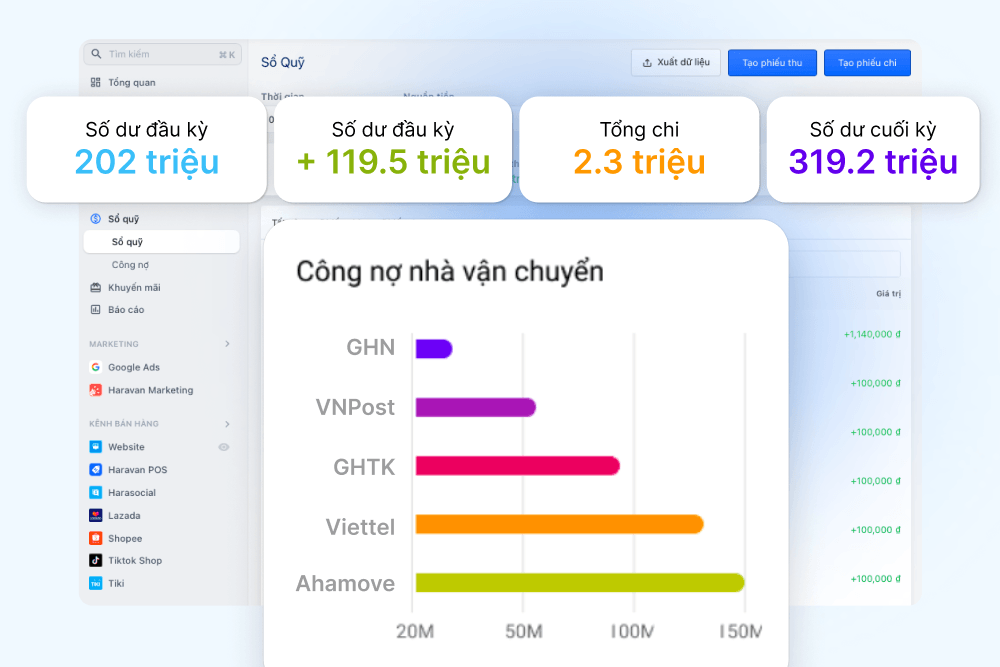The width and height of the screenshot is (1000, 667).
Task: Click the Tiki icon
Action: pos(96,583)
